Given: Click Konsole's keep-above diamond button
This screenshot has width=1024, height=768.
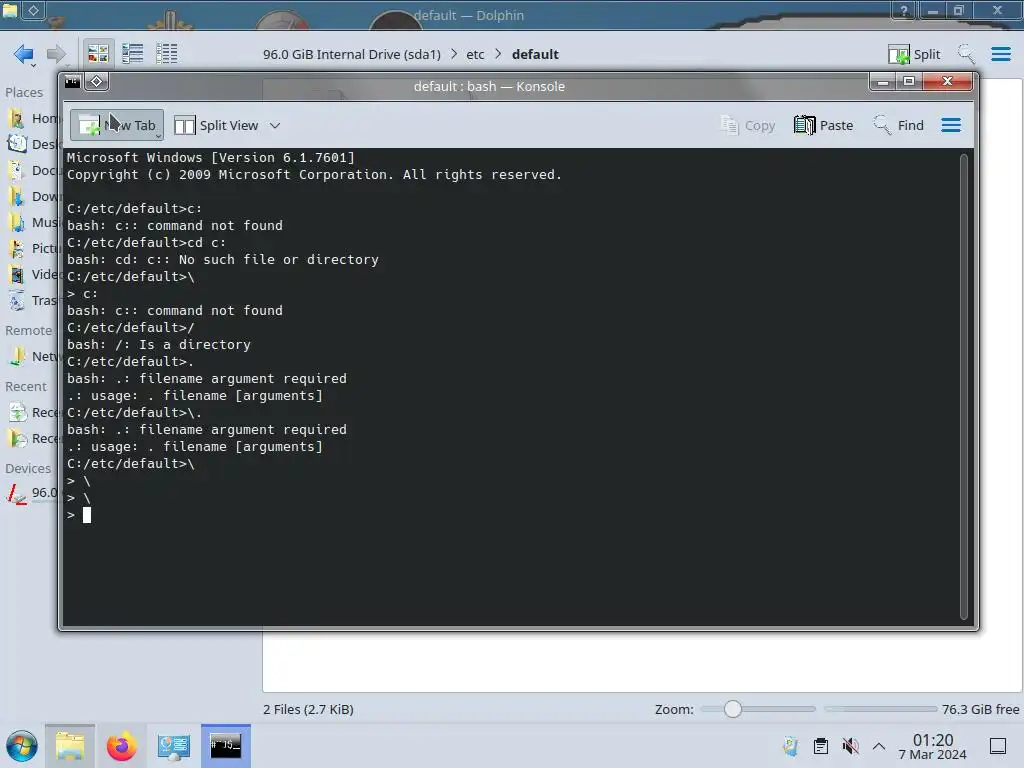Looking at the screenshot, I should point(97,81).
